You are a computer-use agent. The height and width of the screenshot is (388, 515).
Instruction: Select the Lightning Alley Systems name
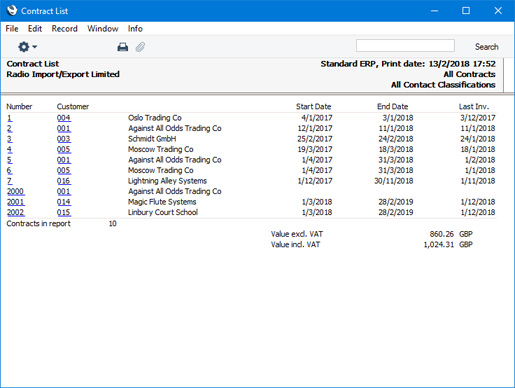click(167, 181)
